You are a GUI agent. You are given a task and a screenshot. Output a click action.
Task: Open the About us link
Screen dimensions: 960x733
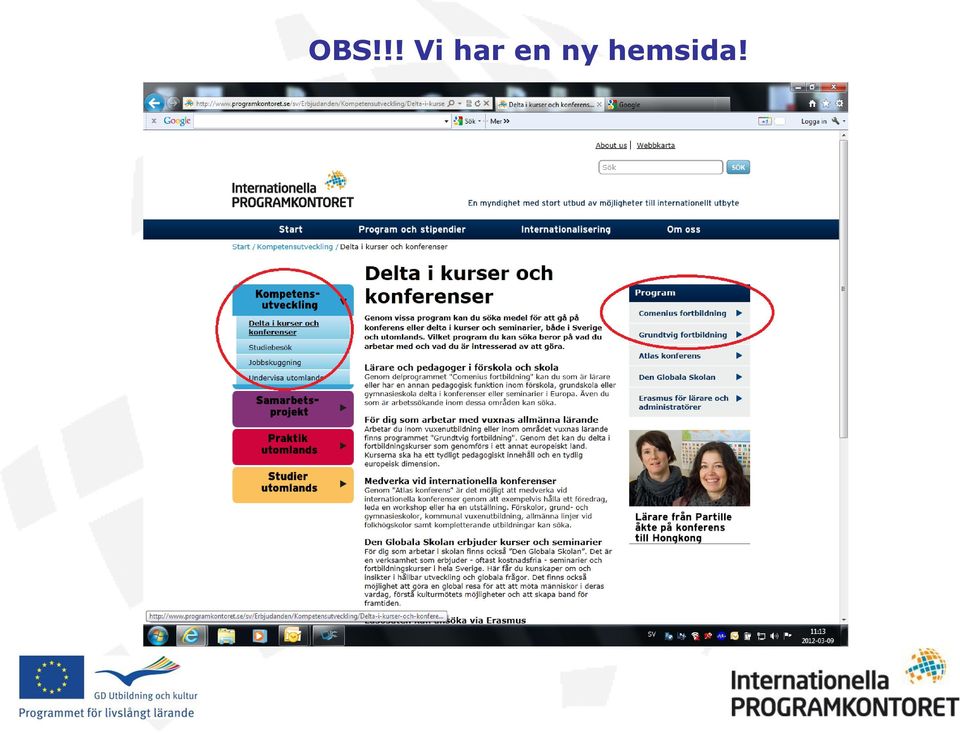[611, 145]
